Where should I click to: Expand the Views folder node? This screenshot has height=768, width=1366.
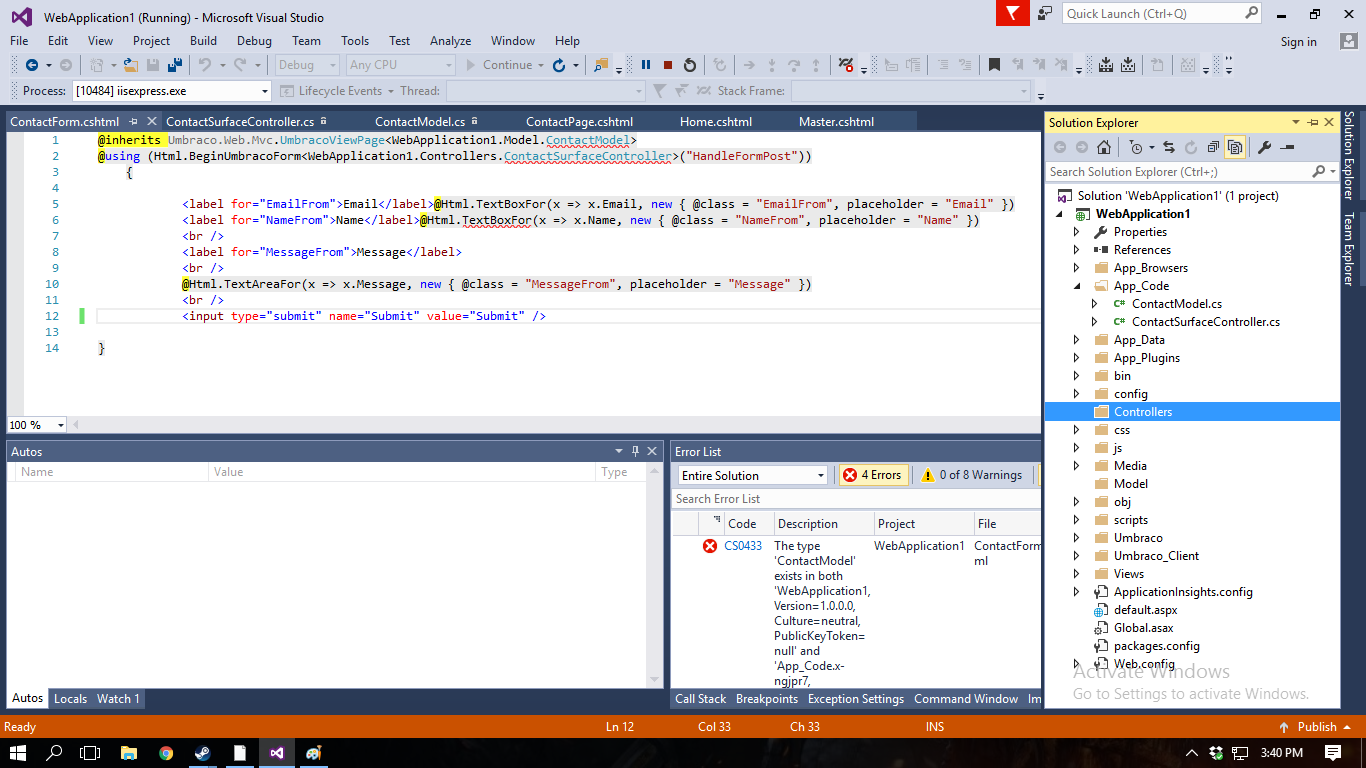tap(1077, 574)
